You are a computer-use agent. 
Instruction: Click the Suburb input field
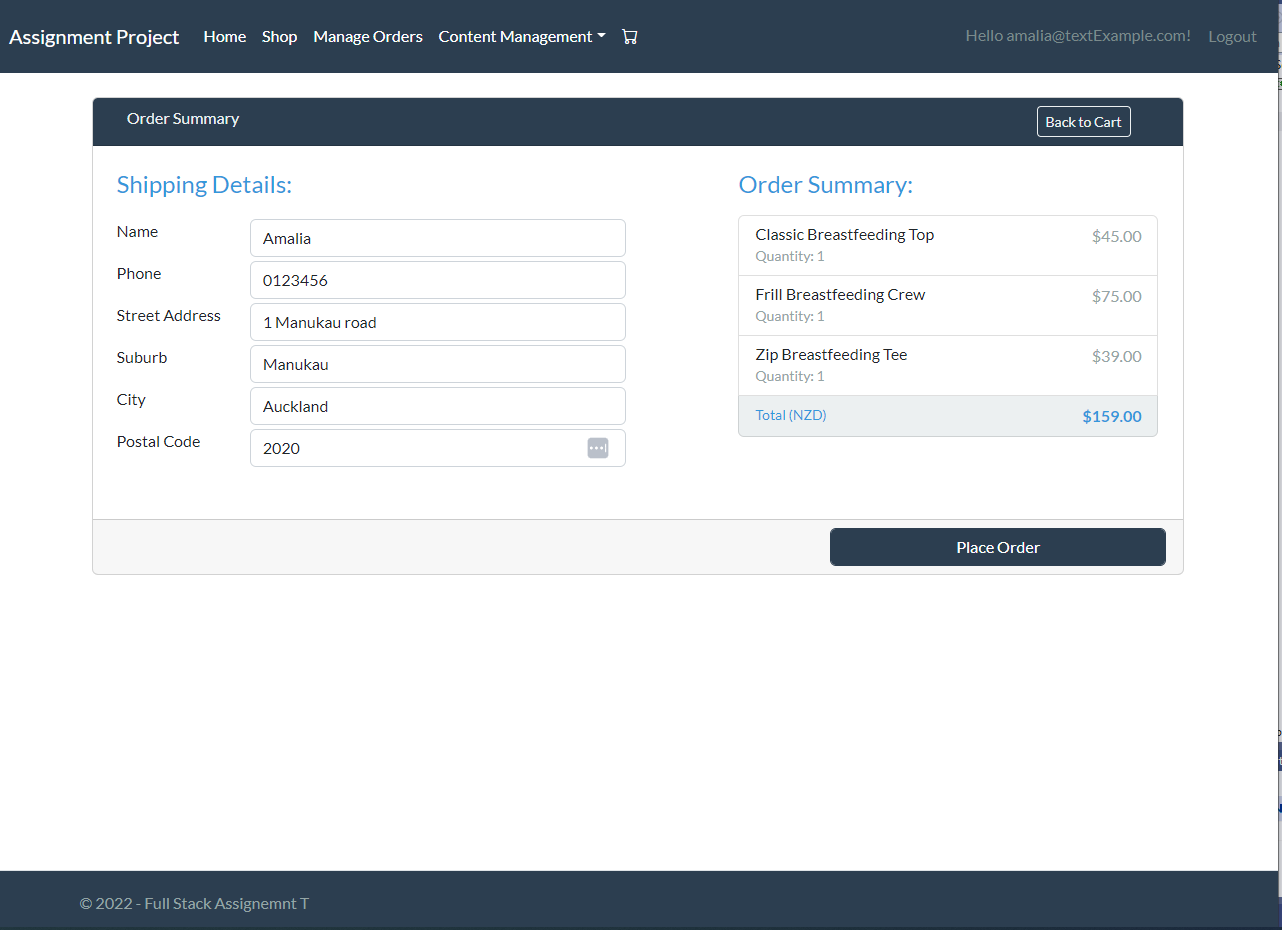[x=437, y=364]
